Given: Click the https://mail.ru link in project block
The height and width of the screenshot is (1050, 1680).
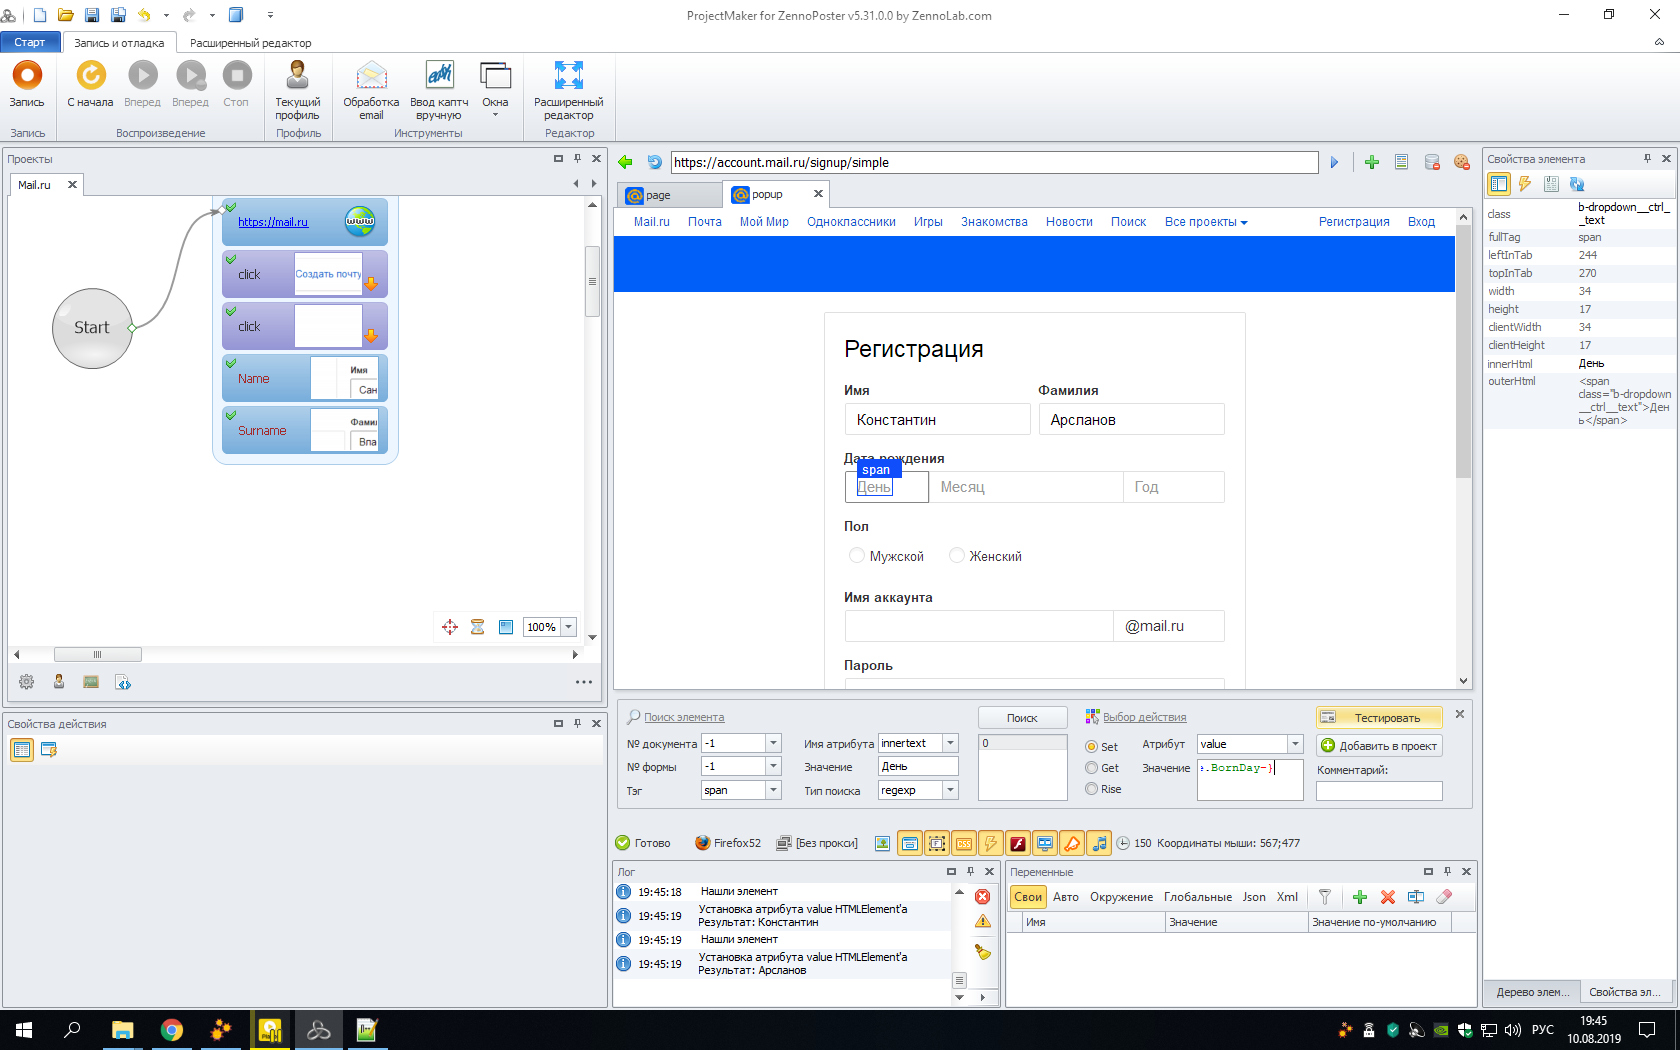Looking at the screenshot, I should click(273, 222).
